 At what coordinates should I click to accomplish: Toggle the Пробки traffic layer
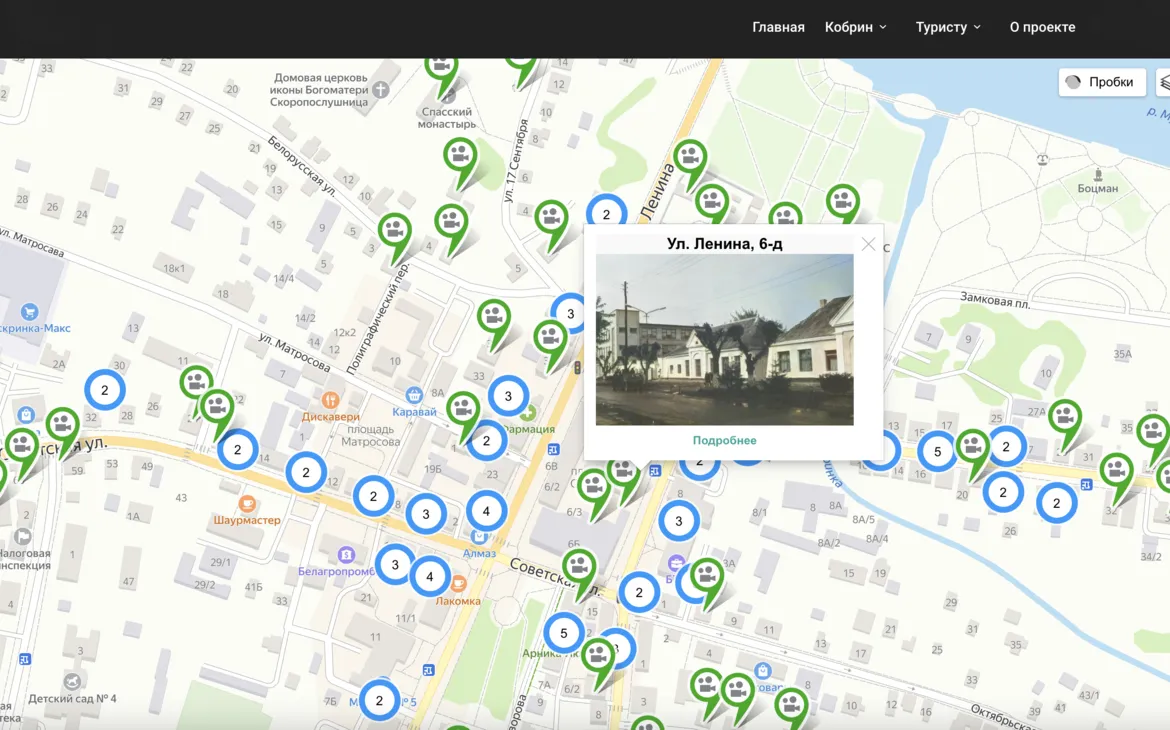pos(1101,82)
